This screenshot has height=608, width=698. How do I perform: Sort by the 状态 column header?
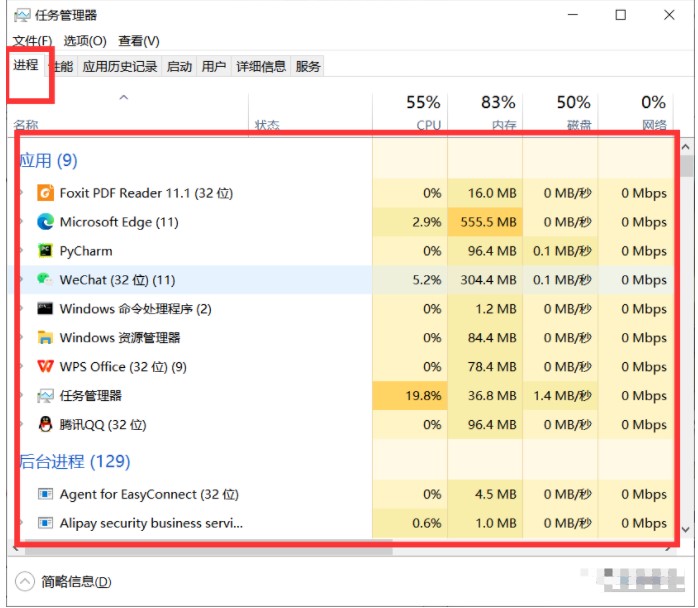(x=310, y=112)
